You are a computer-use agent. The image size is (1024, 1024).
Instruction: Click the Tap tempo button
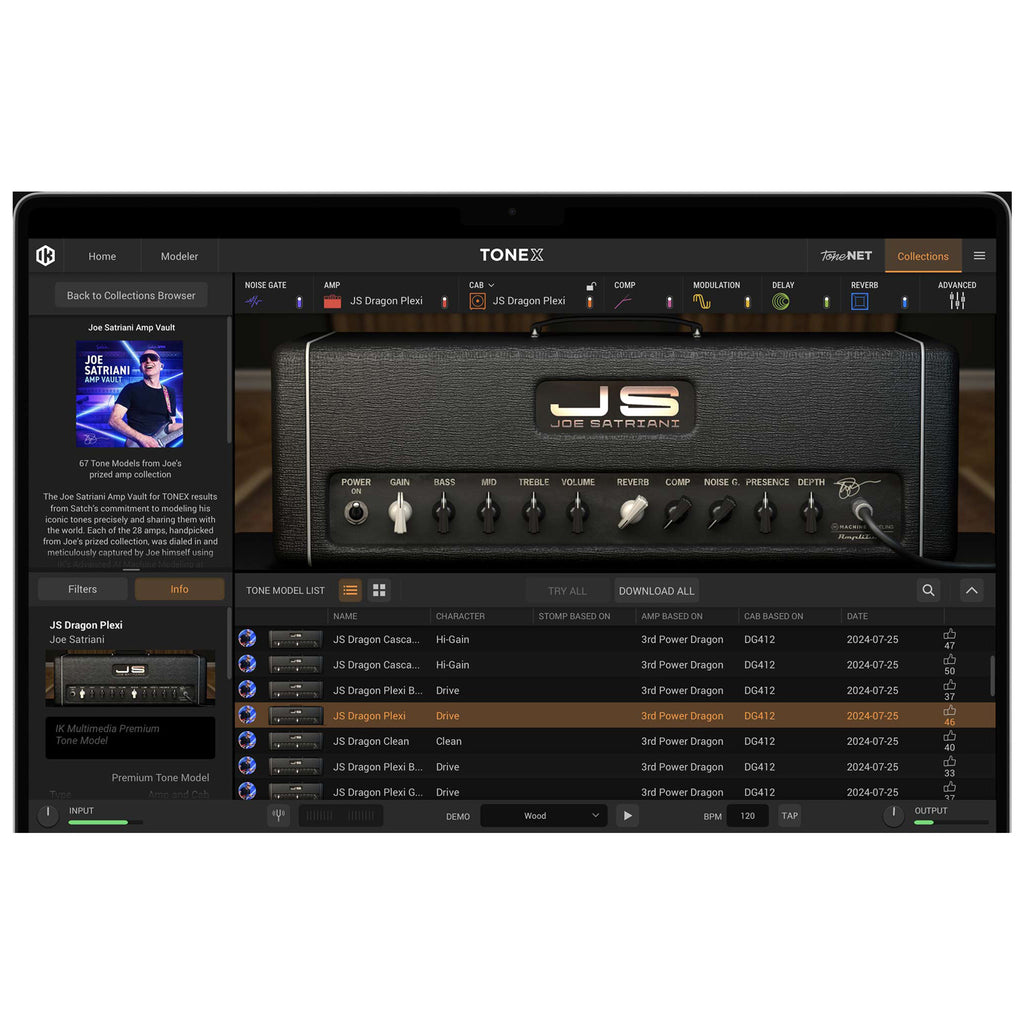click(790, 816)
